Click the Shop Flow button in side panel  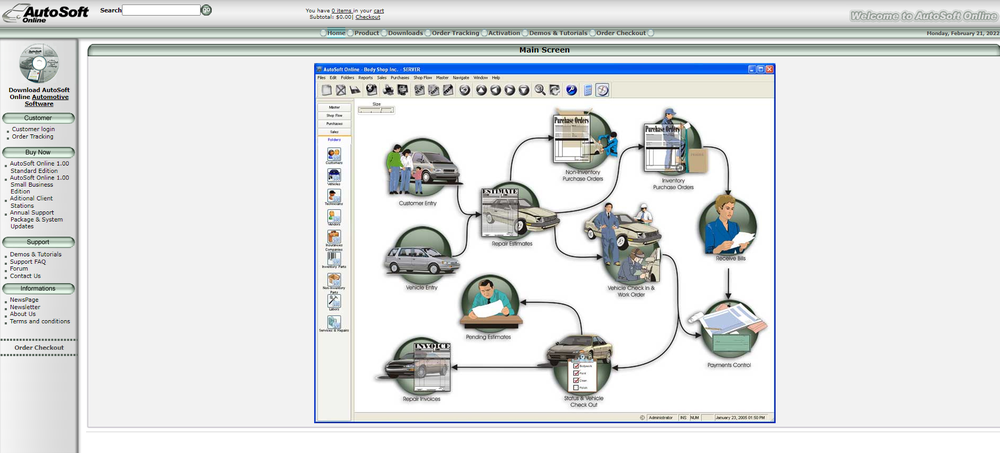(x=334, y=115)
